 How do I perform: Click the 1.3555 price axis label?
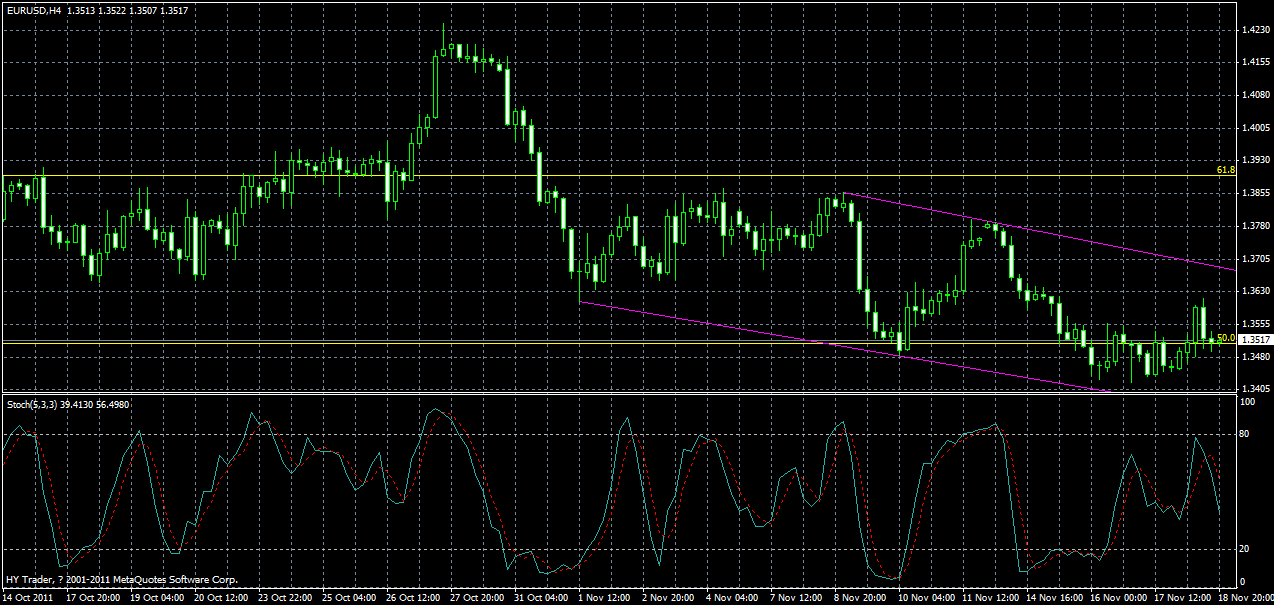pyautogui.click(x=1257, y=324)
